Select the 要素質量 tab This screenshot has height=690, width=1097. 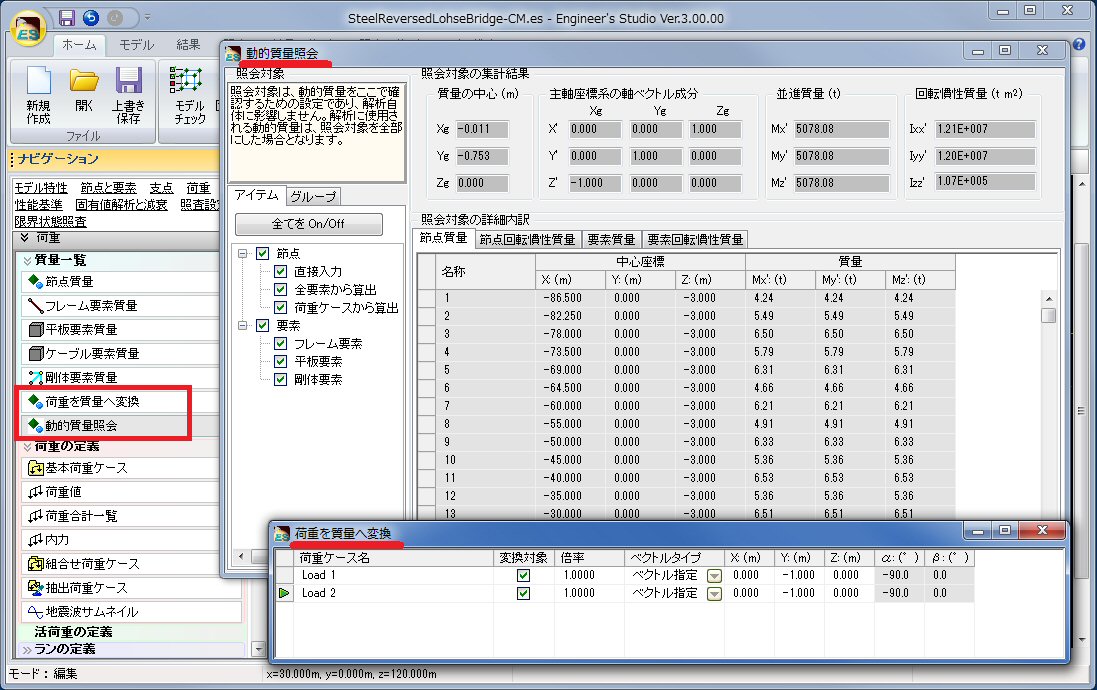[611, 239]
